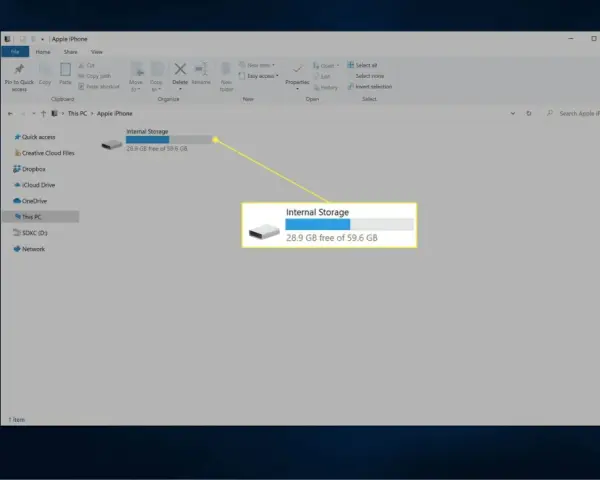Open Quick access in the sidebar
This screenshot has height=480, width=600.
[35, 137]
